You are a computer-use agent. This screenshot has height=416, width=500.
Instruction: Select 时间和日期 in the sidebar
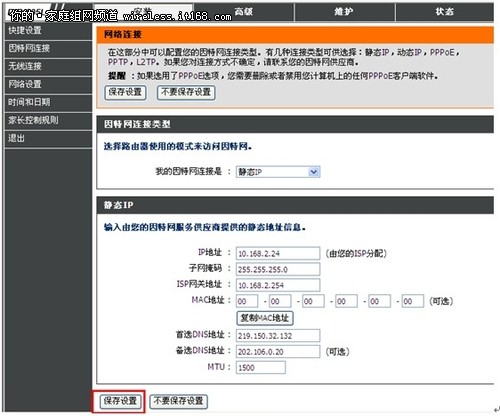(x=49, y=102)
